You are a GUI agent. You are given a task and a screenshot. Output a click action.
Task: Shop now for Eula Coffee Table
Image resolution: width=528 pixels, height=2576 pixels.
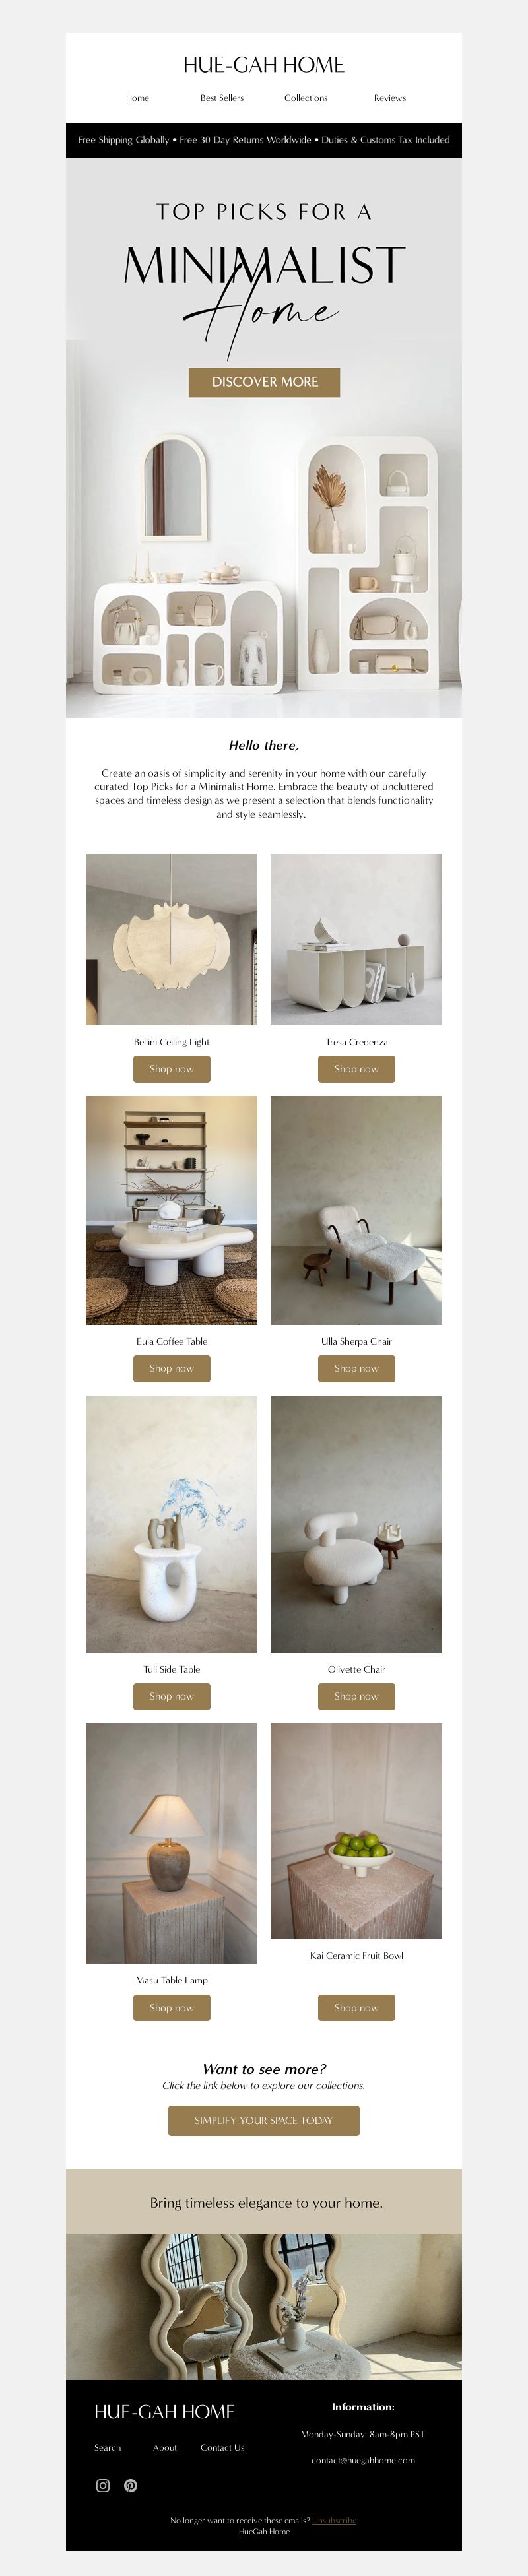(172, 1368)
